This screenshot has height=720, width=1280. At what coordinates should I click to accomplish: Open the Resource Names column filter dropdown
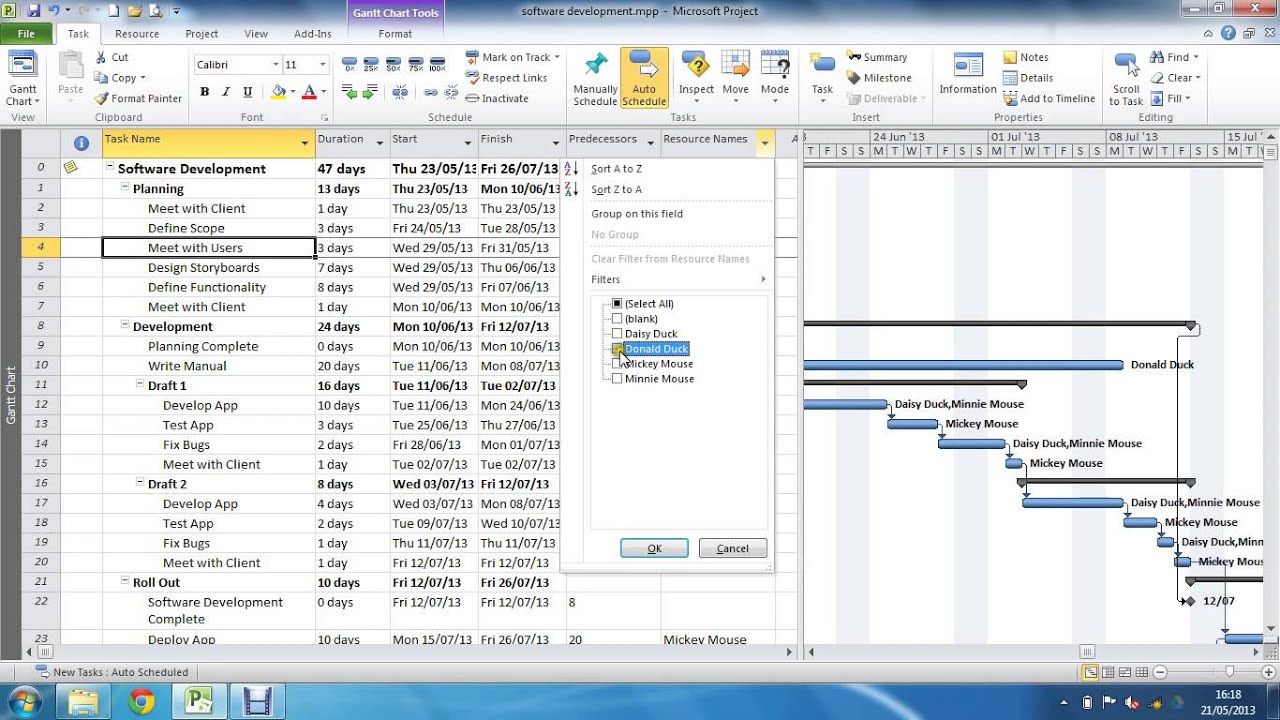point(765,144)
